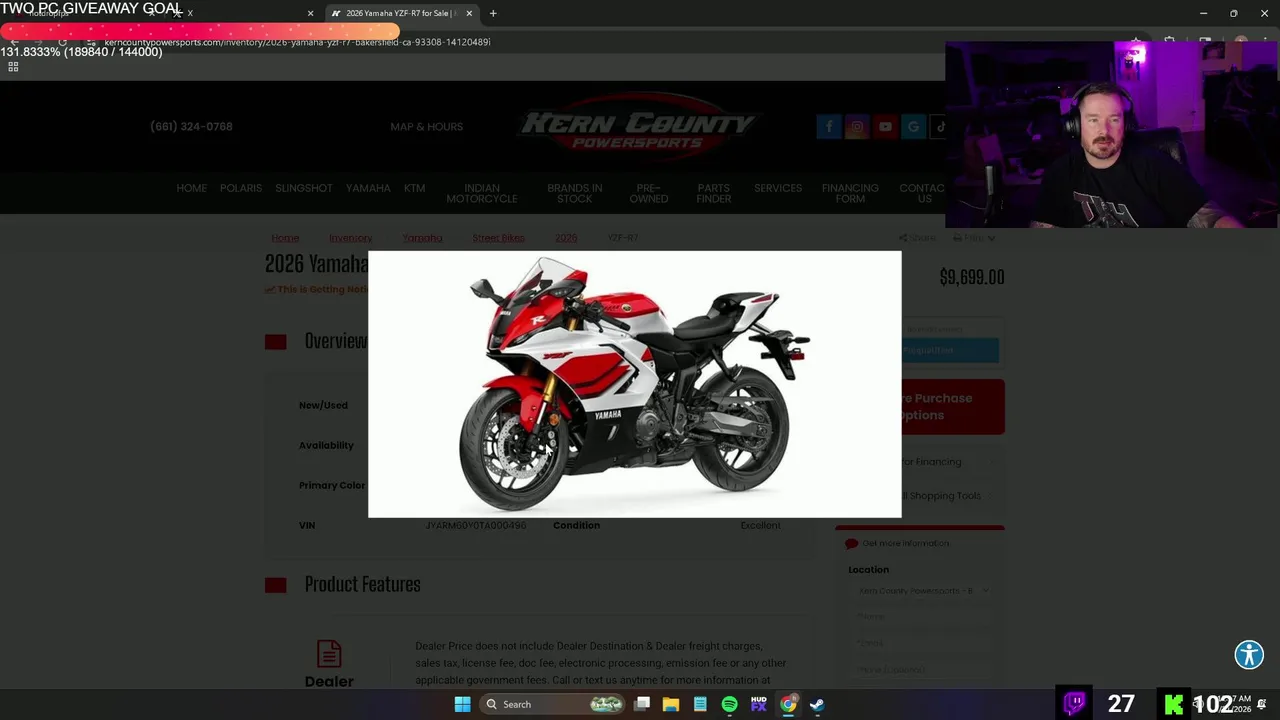
Task: Open the YouTube social icon in the header
Action: point(885,127)
